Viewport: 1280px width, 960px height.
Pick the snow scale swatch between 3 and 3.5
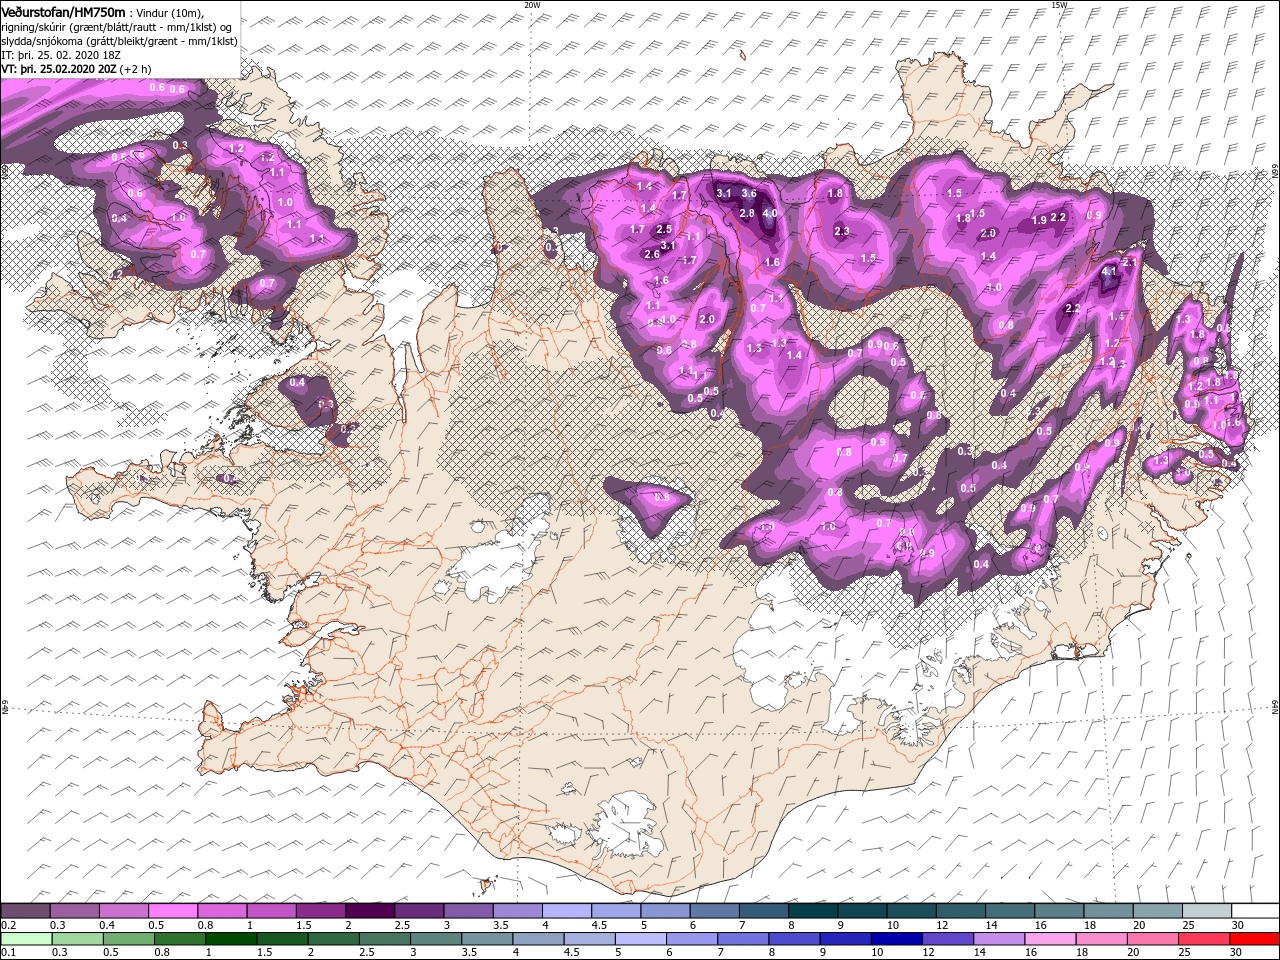[468, 911]
